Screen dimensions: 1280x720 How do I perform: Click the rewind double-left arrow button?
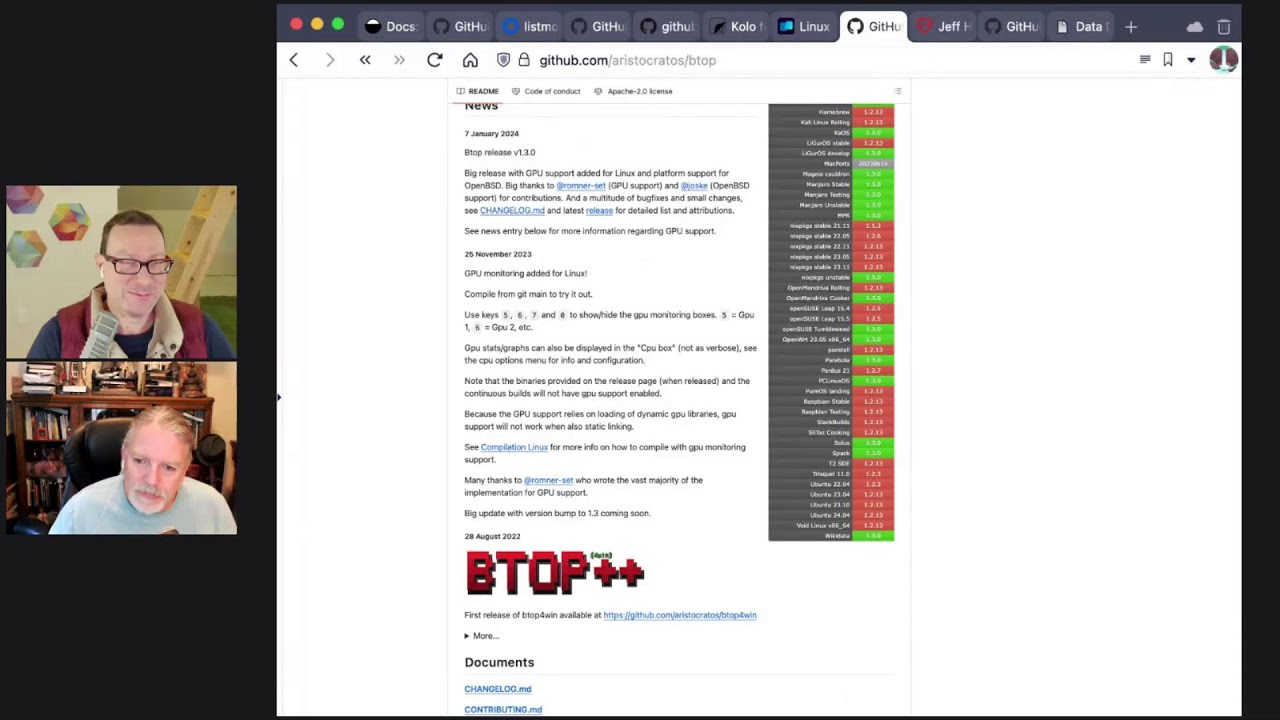(x=365, y=60)
